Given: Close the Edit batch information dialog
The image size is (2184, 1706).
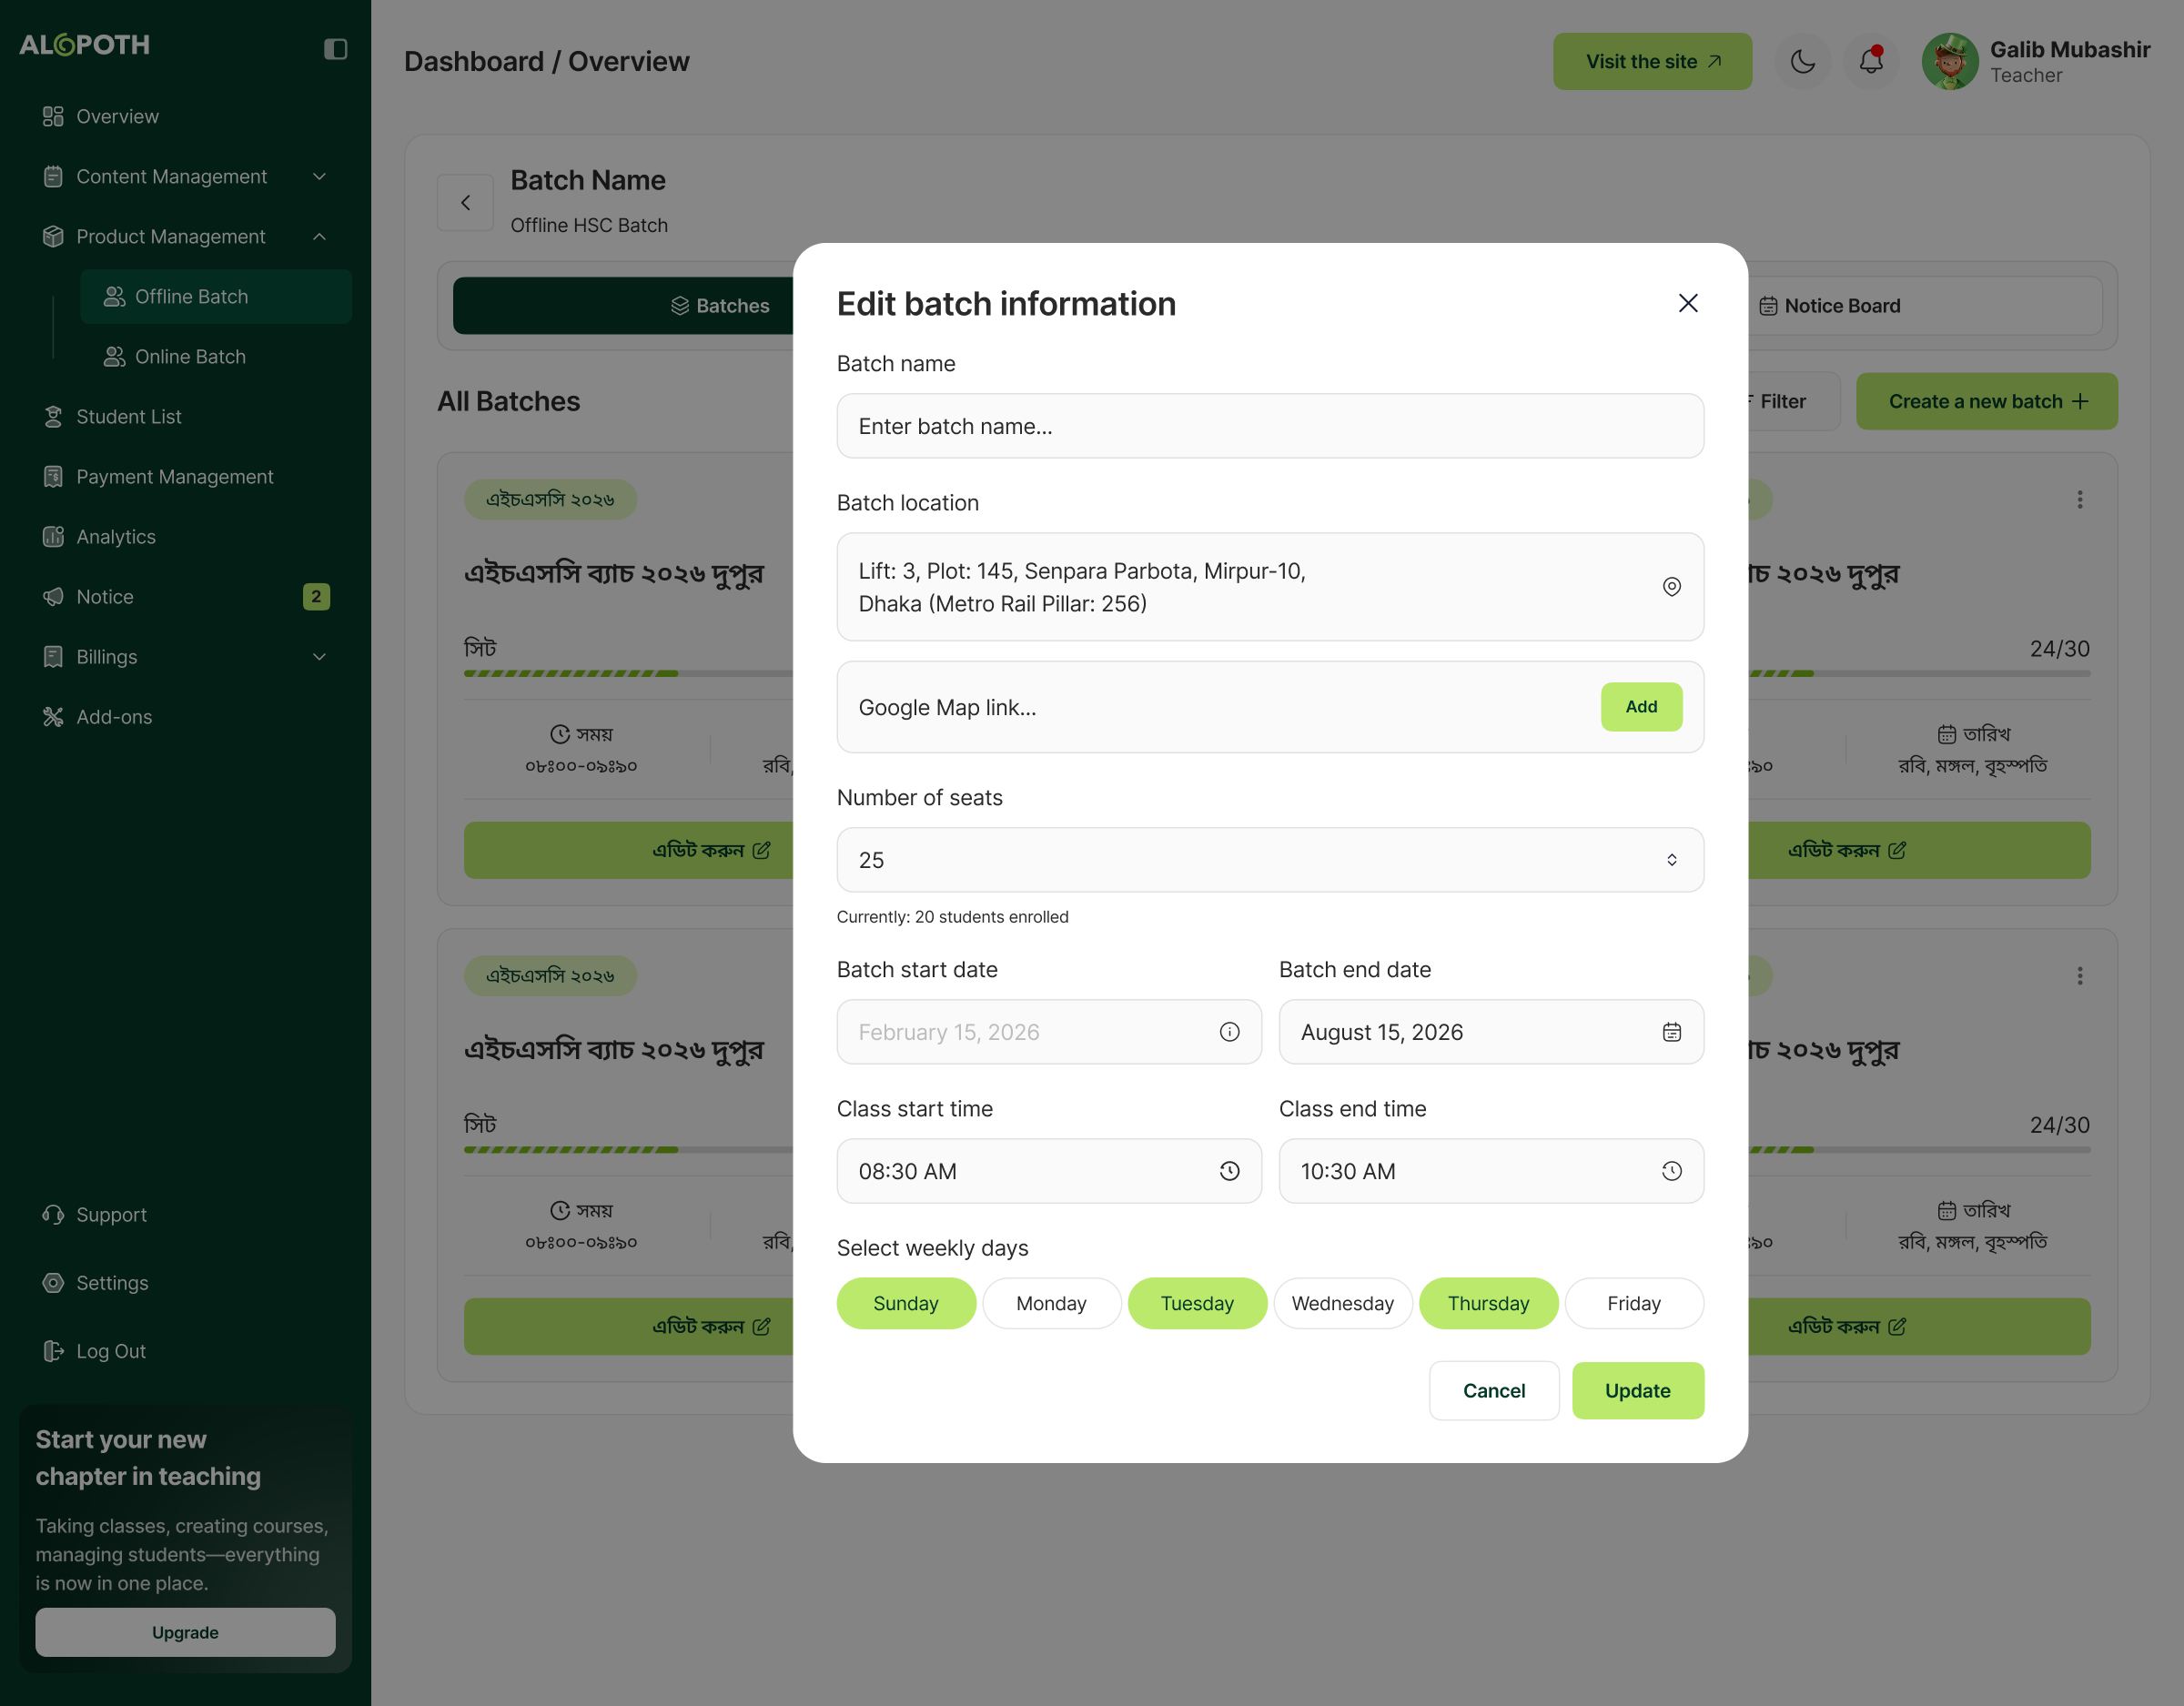Looking at the screenshot, I should [1688, 303].
